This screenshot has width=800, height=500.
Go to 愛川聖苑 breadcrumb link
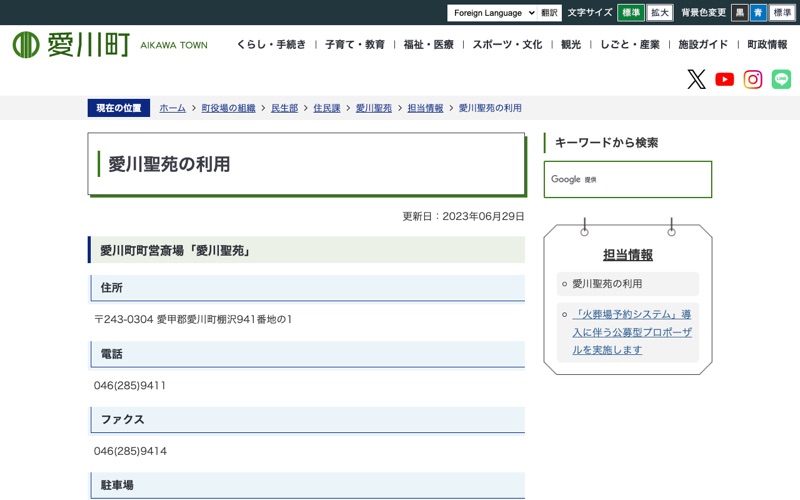click(x=373, y=108)
